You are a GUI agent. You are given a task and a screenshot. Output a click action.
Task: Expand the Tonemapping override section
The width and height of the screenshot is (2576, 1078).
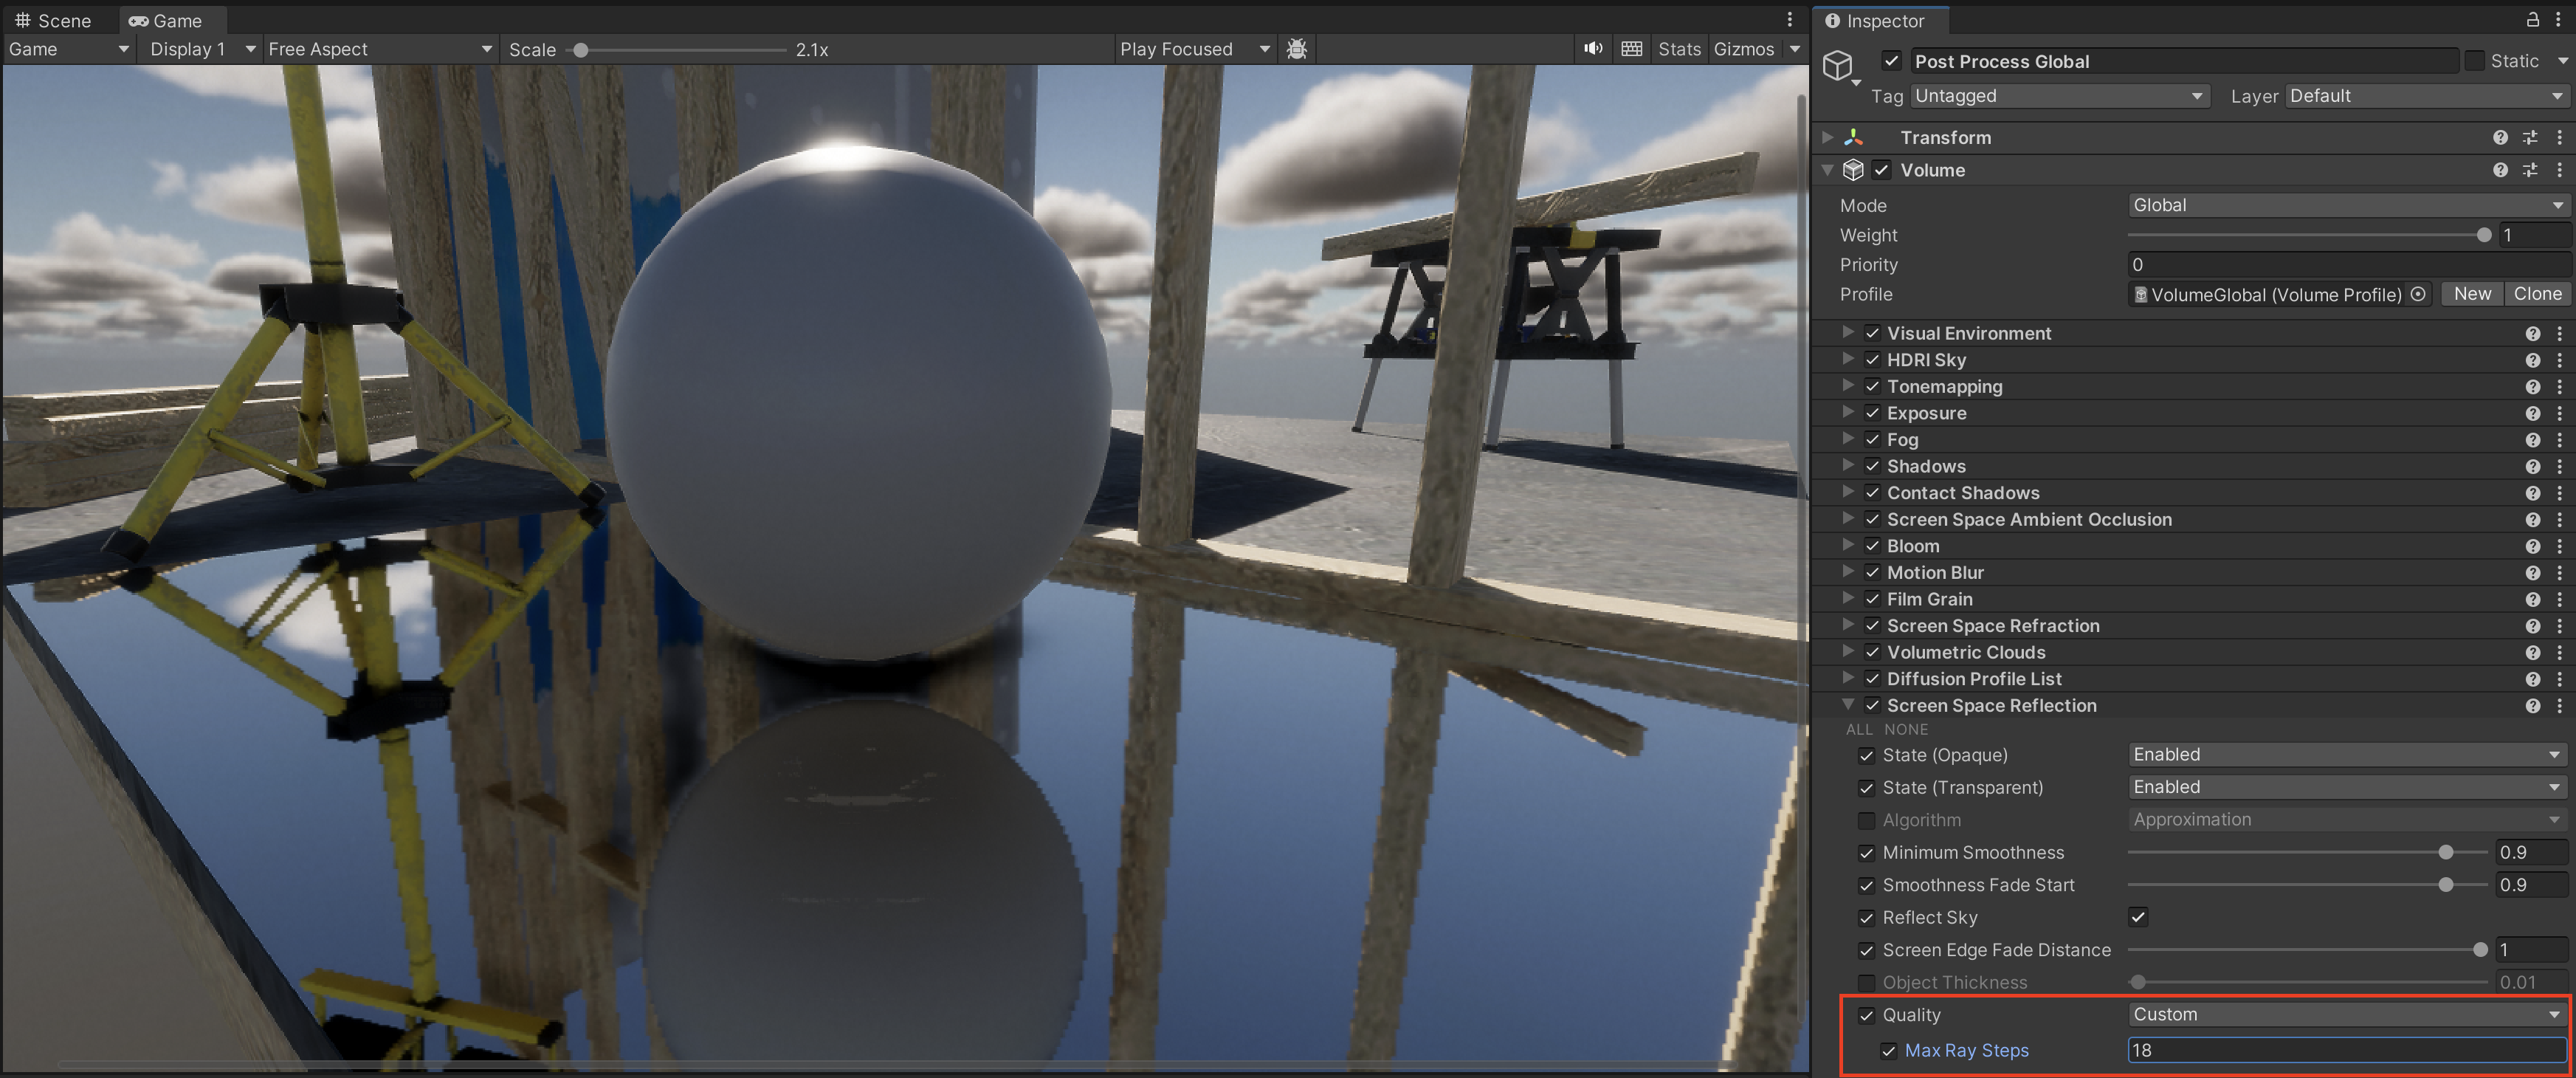pyautogui.click(x=1848, y=386)
